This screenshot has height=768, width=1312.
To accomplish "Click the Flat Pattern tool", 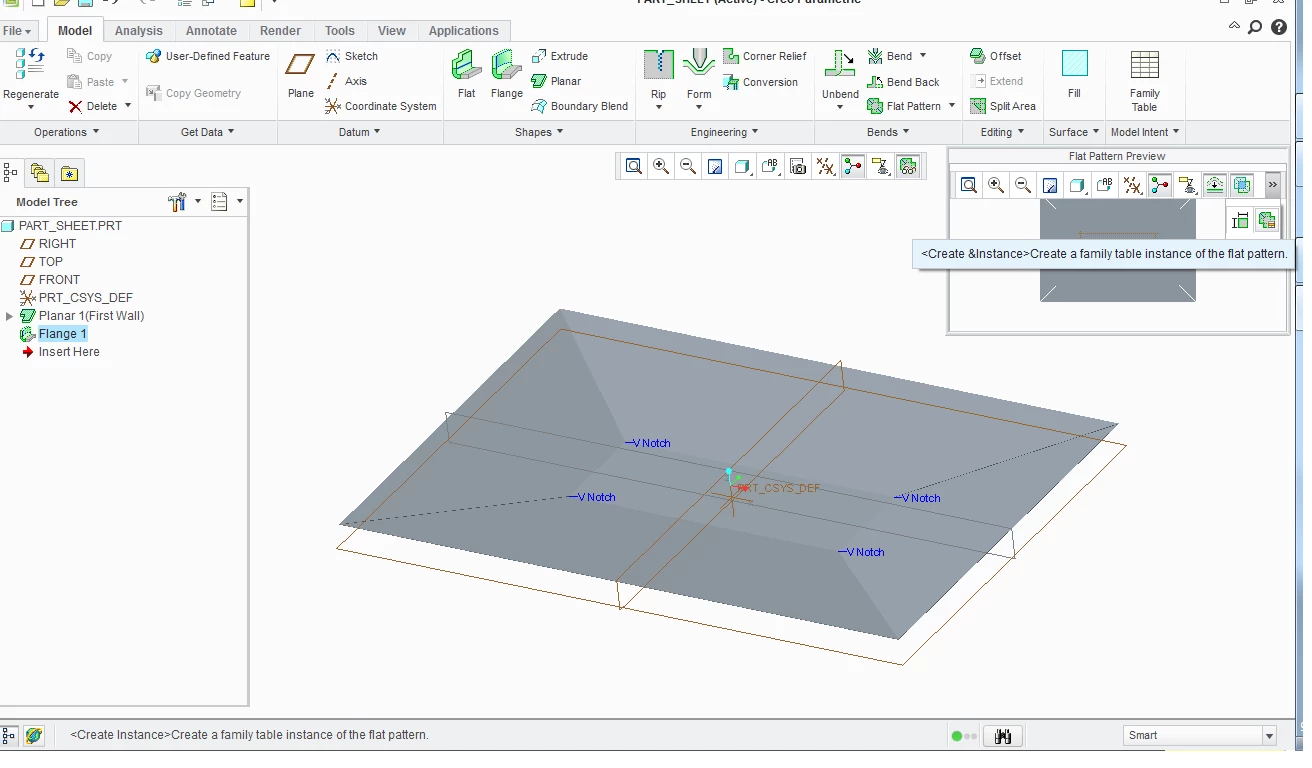I will click(x=904, y=106).
